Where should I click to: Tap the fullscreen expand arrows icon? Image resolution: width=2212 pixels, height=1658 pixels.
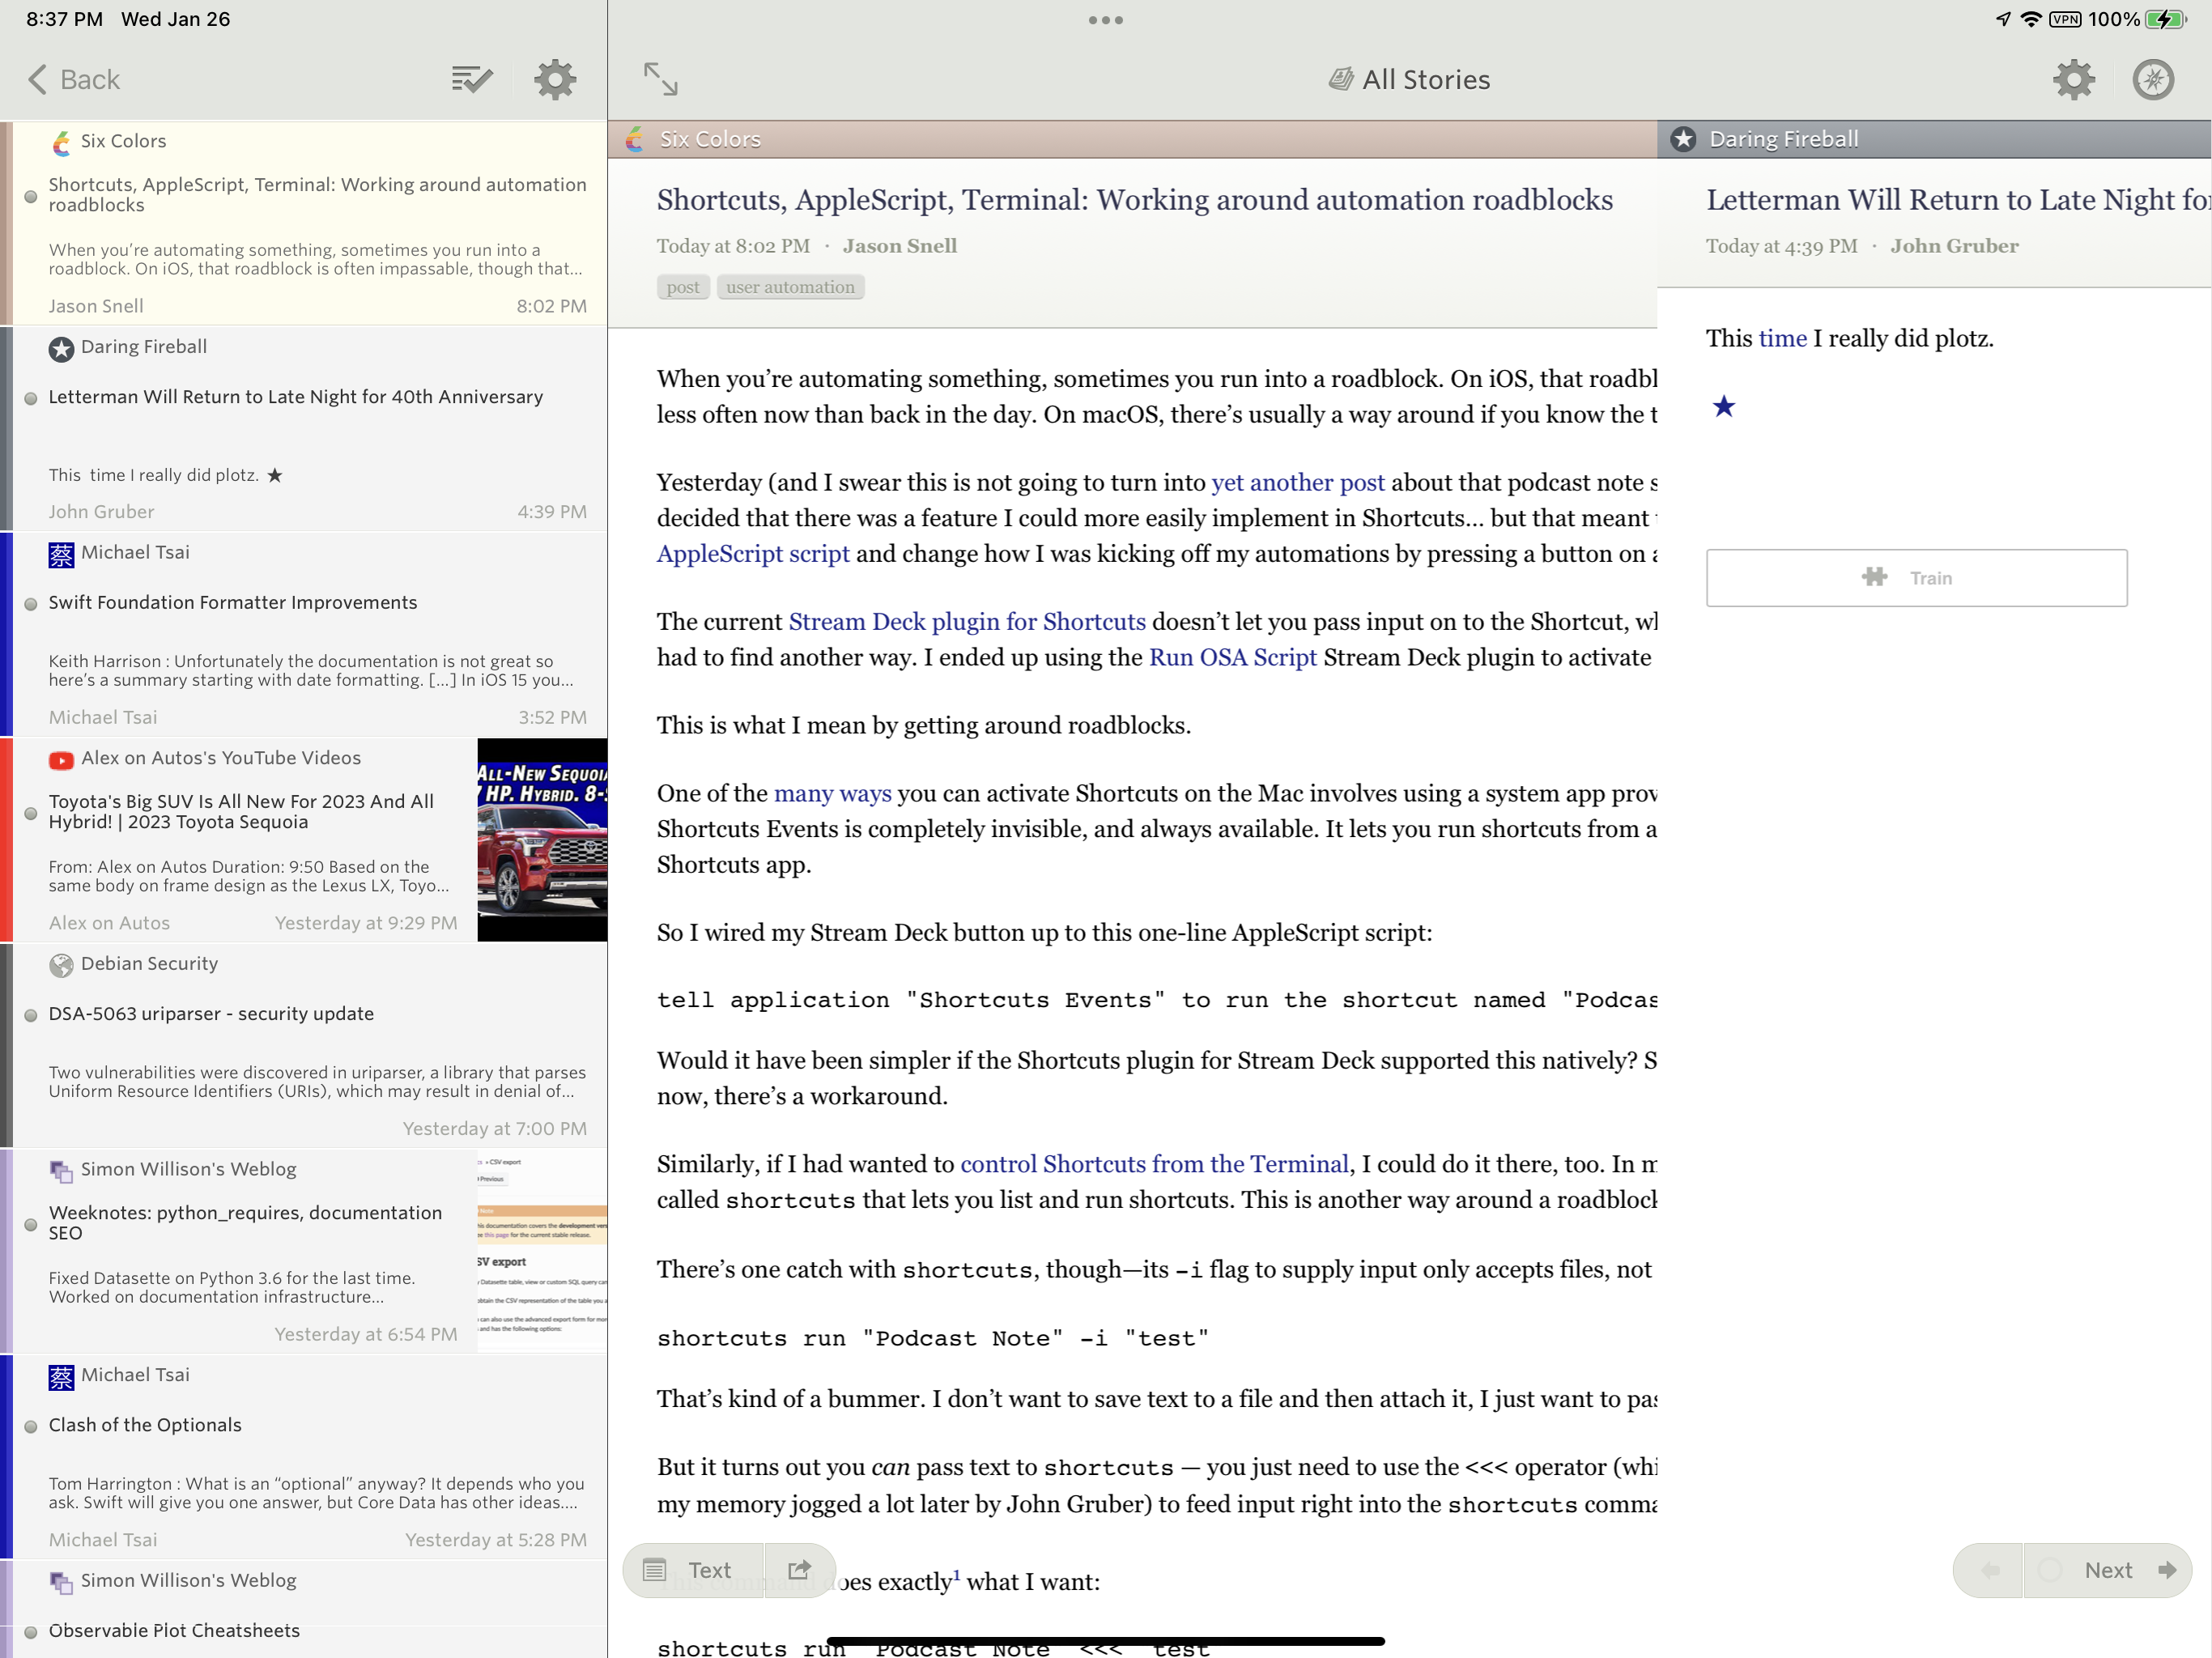click(x=660, y=79)
